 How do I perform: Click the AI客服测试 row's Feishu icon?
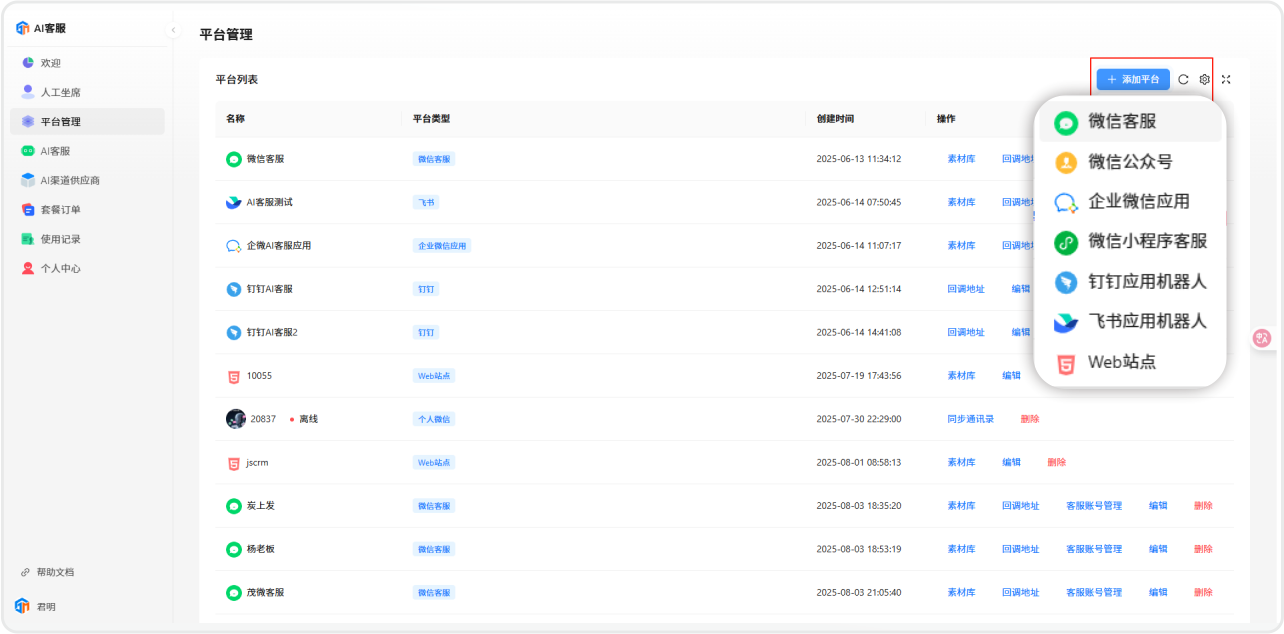pyautogui.click(x=234, y=202)
